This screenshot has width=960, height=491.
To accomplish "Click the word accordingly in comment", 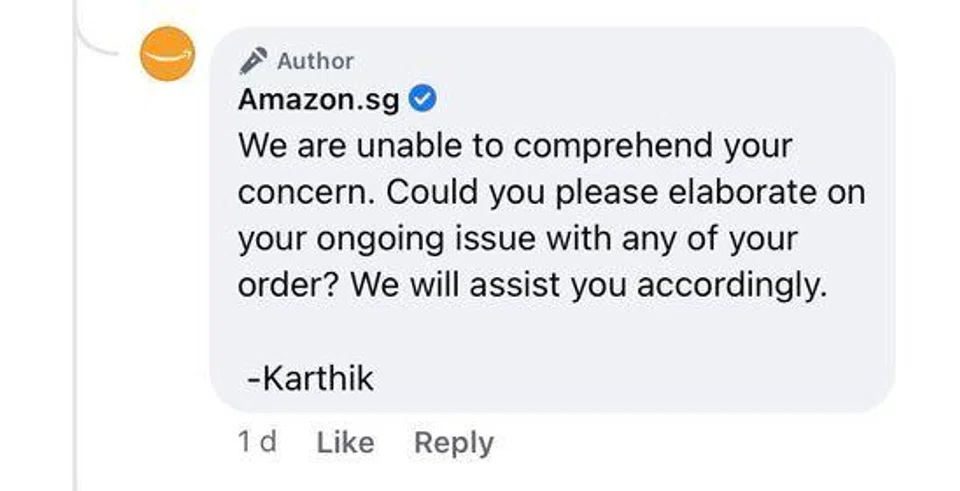I will [728, 285].
